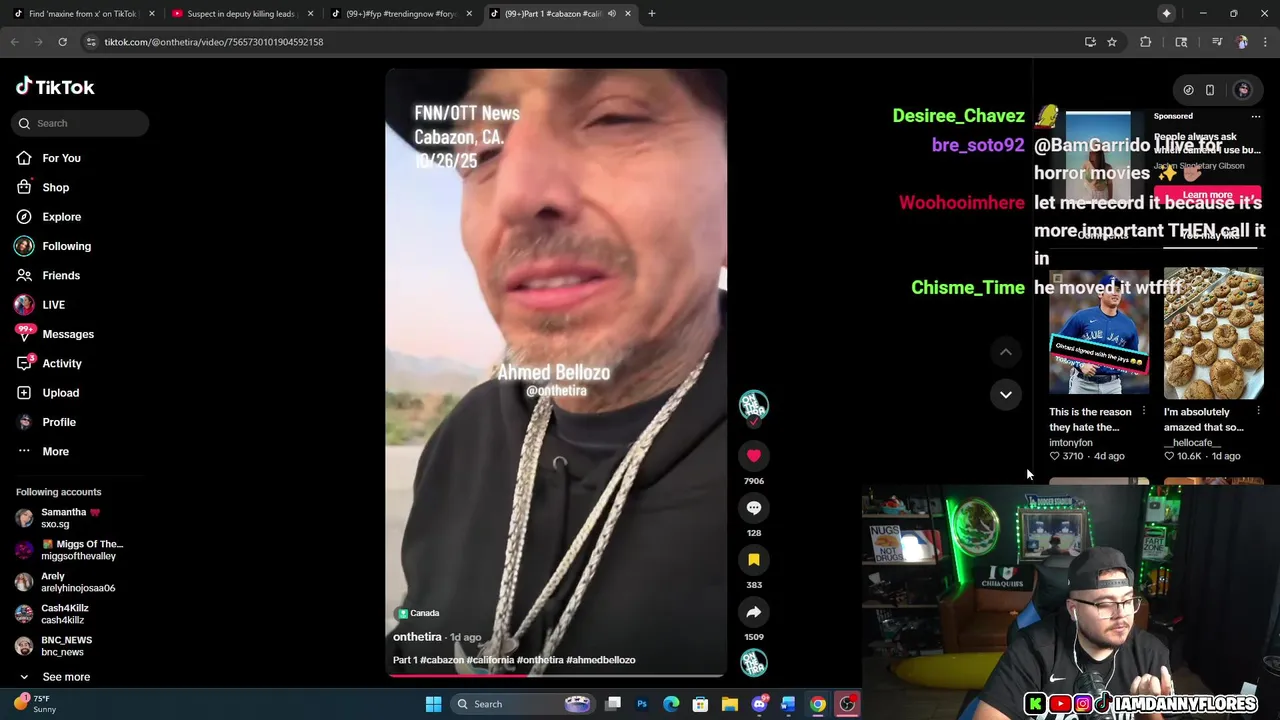Mute the tab audio speaker icon
The width and height of the screenshot is (1280, 720).
tap(612, 14)
